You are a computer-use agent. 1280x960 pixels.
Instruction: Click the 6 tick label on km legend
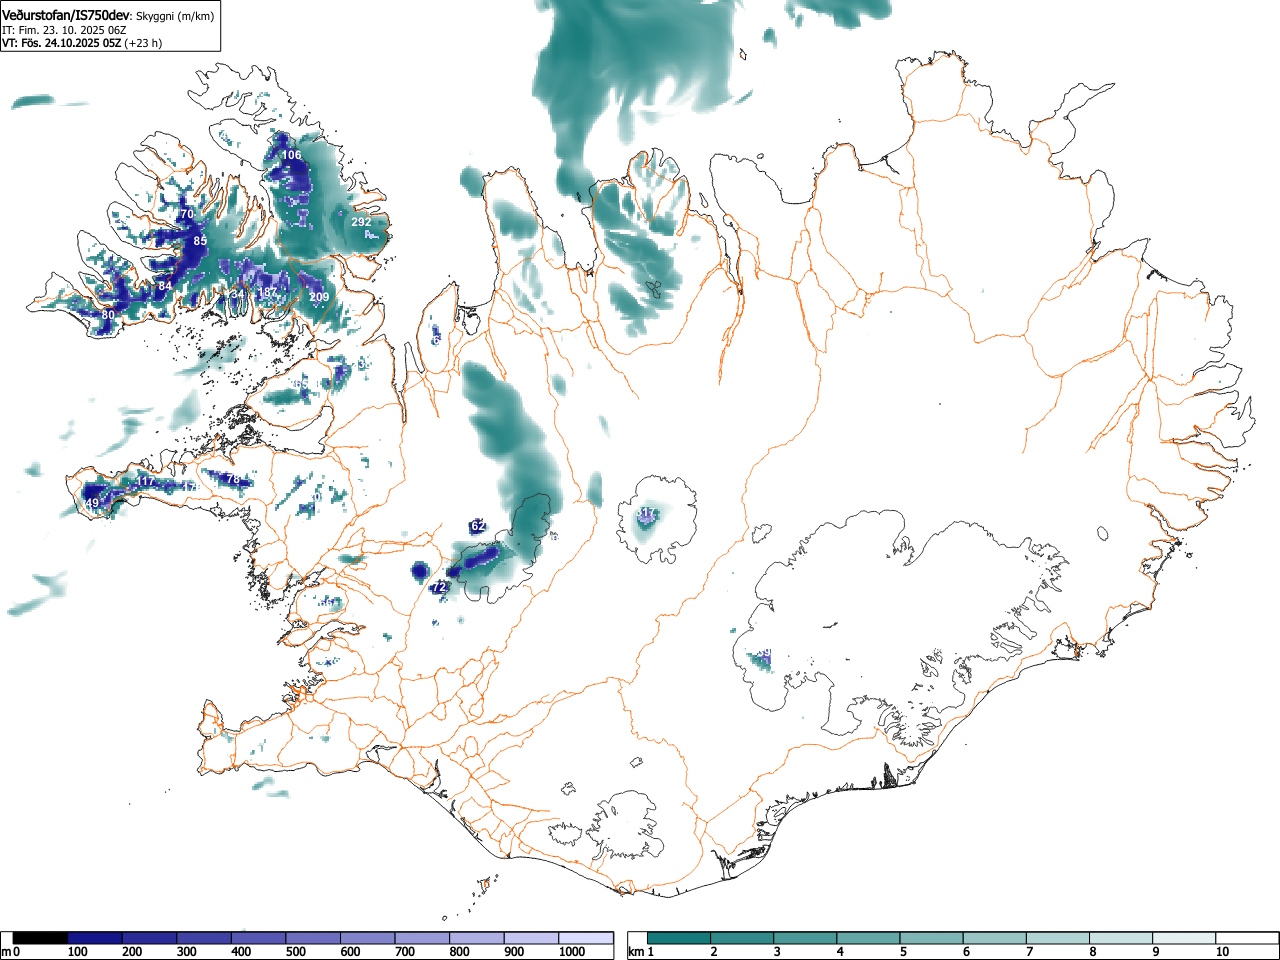(966, 952)
